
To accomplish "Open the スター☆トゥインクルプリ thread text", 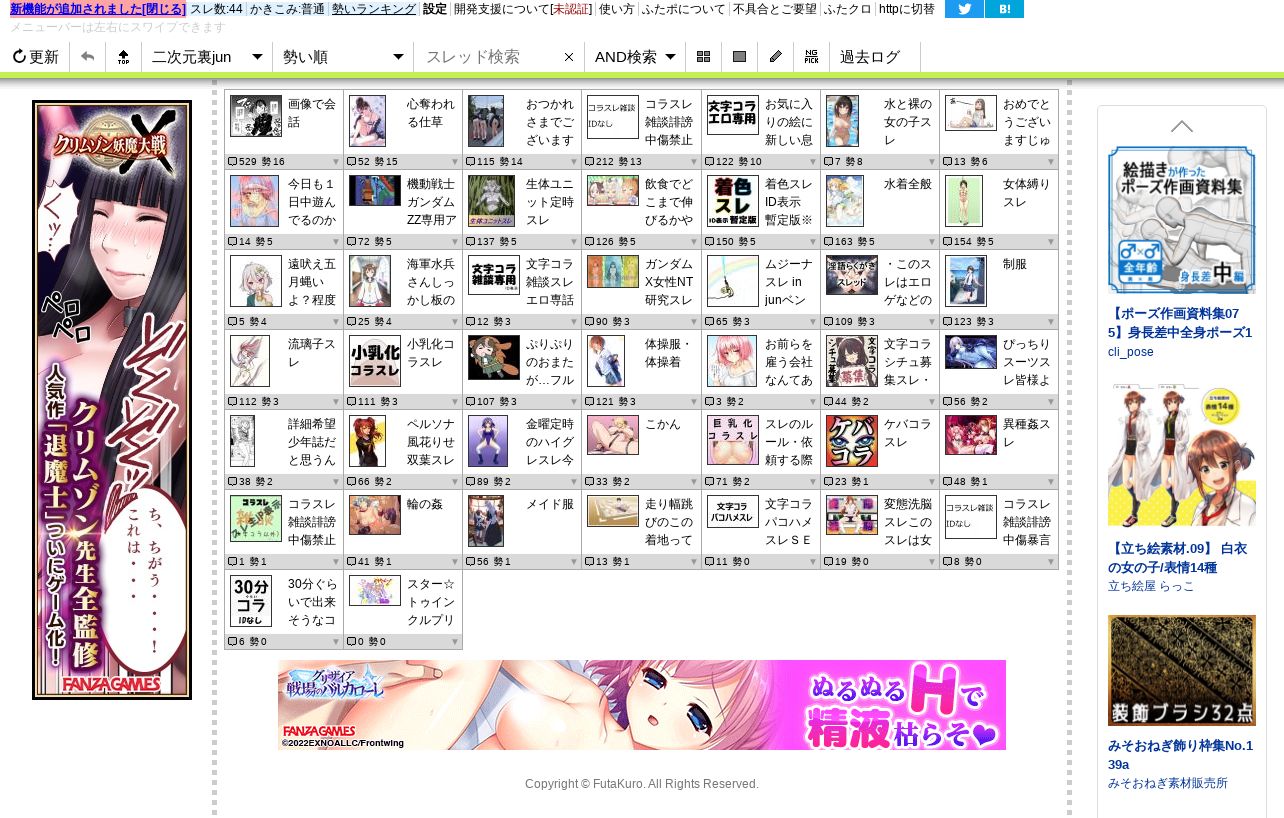I will [432, 602].
